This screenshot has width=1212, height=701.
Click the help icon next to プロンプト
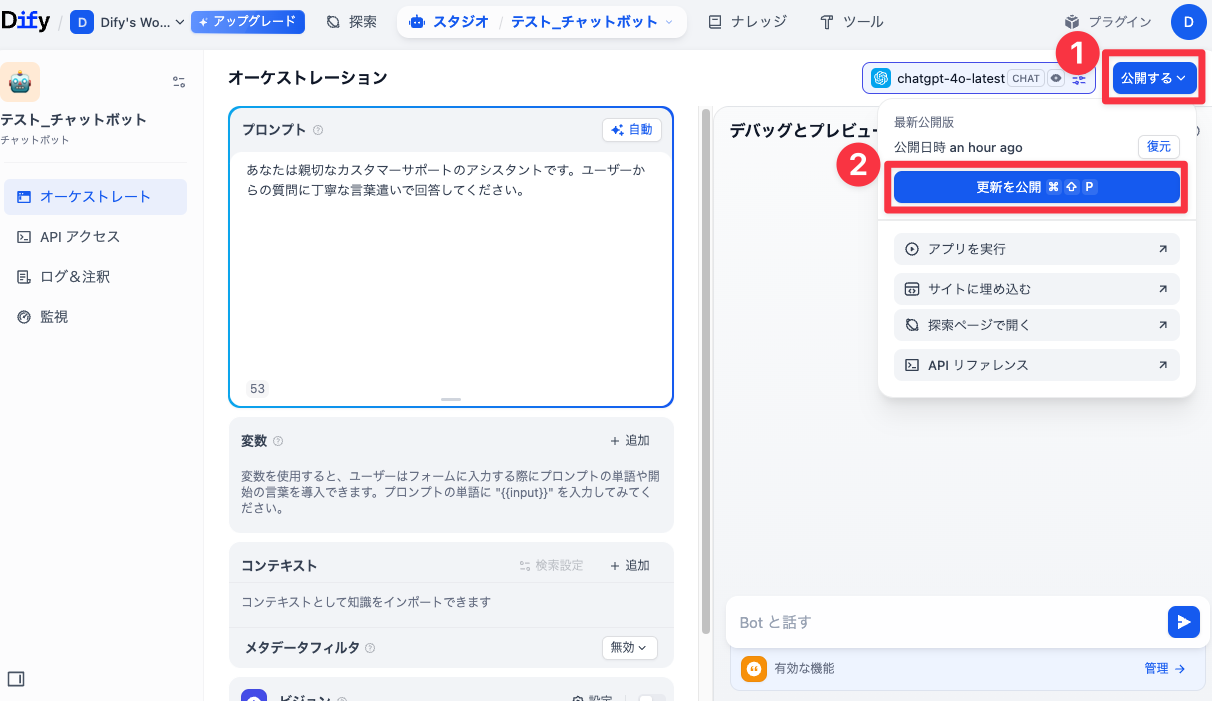click(x=318, y=130)
